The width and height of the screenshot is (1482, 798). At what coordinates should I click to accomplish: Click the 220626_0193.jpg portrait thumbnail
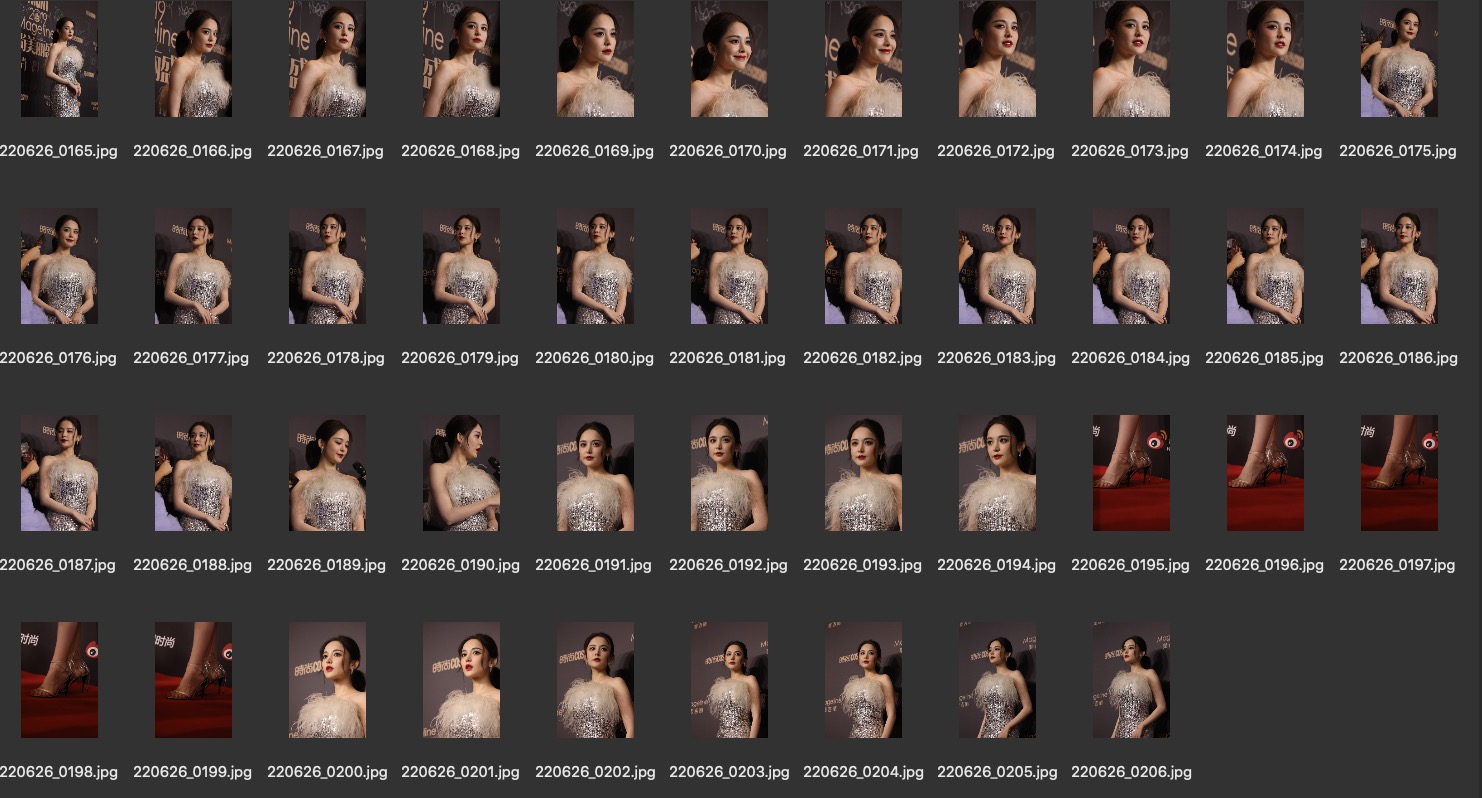coord(863,473)
